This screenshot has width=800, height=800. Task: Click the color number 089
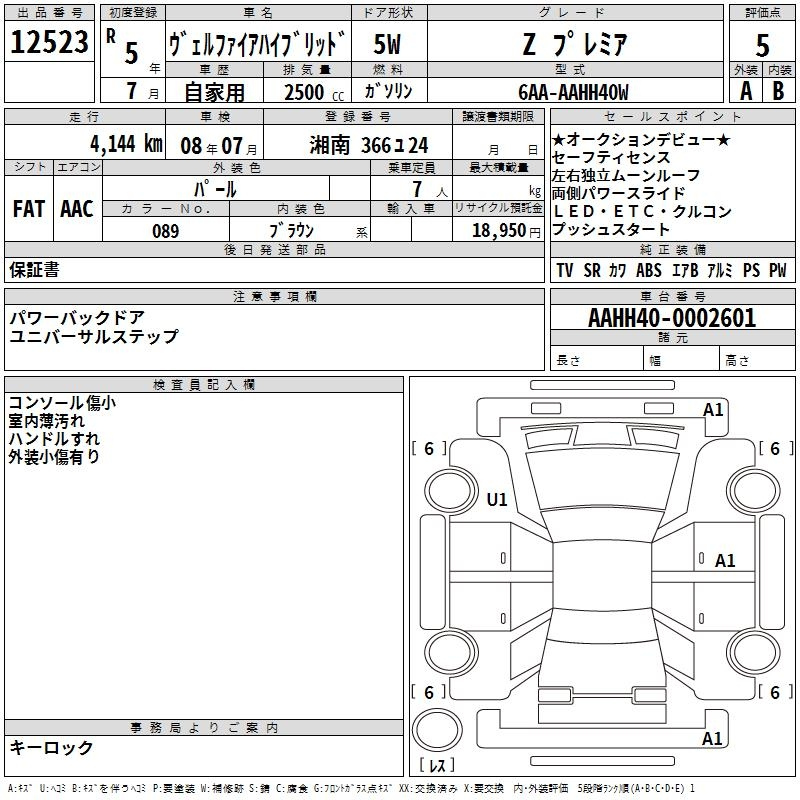(166, 231)
